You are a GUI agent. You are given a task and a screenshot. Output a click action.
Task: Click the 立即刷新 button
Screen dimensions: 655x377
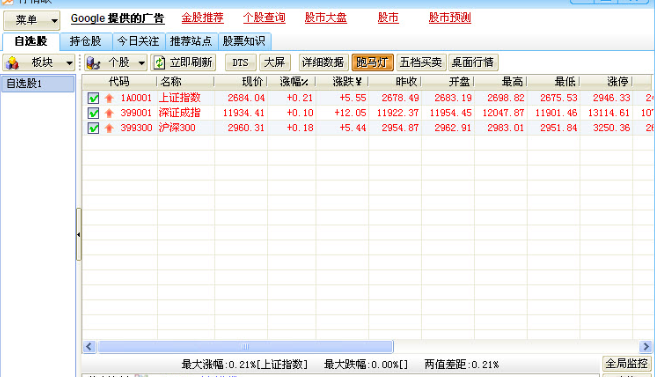(x=183, y=63)
